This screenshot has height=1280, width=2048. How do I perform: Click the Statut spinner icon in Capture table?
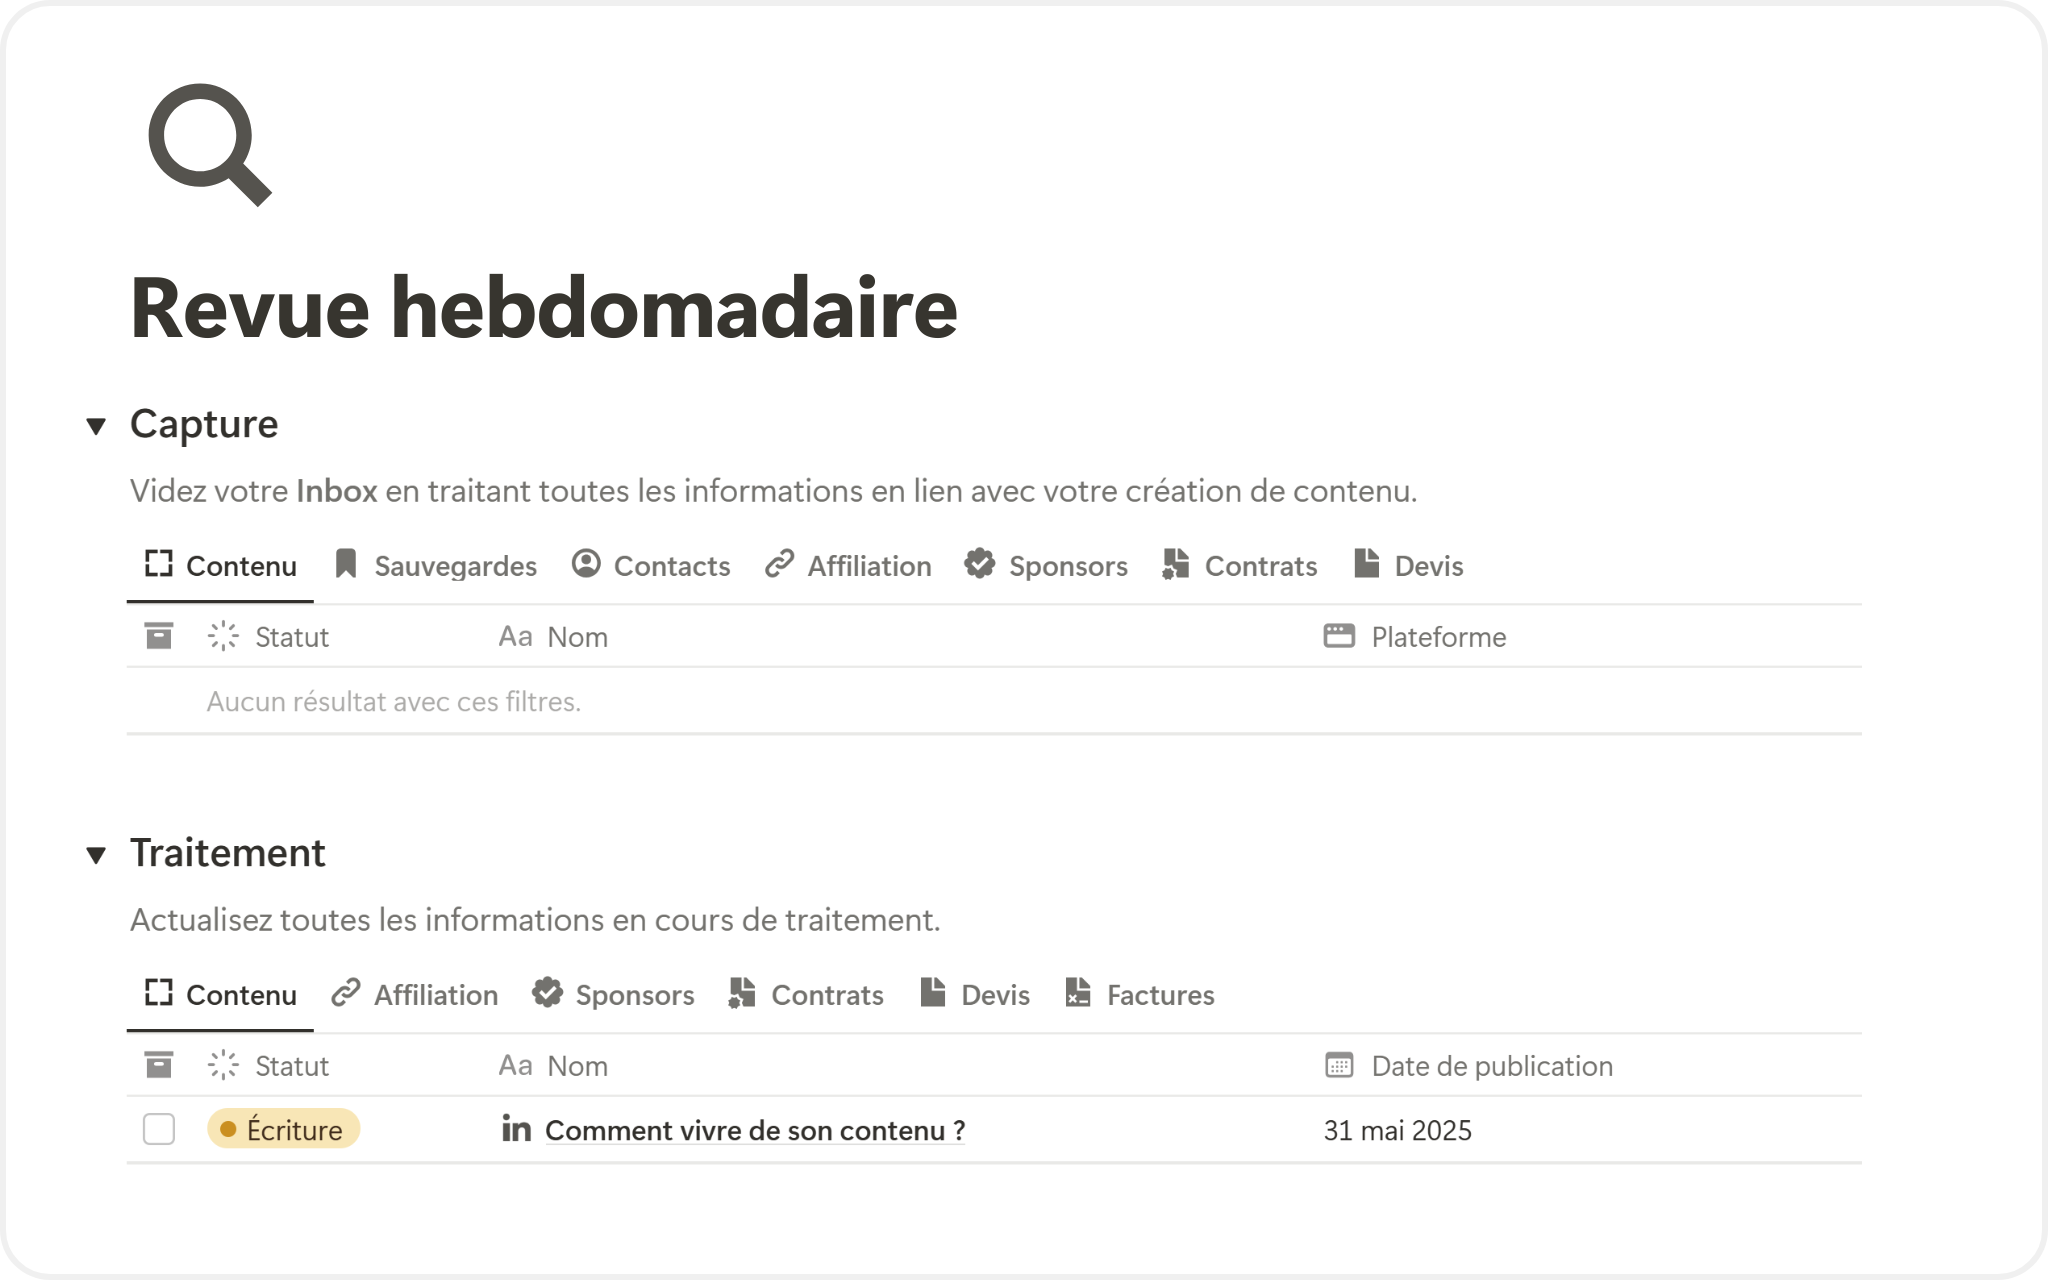(223, 636)
